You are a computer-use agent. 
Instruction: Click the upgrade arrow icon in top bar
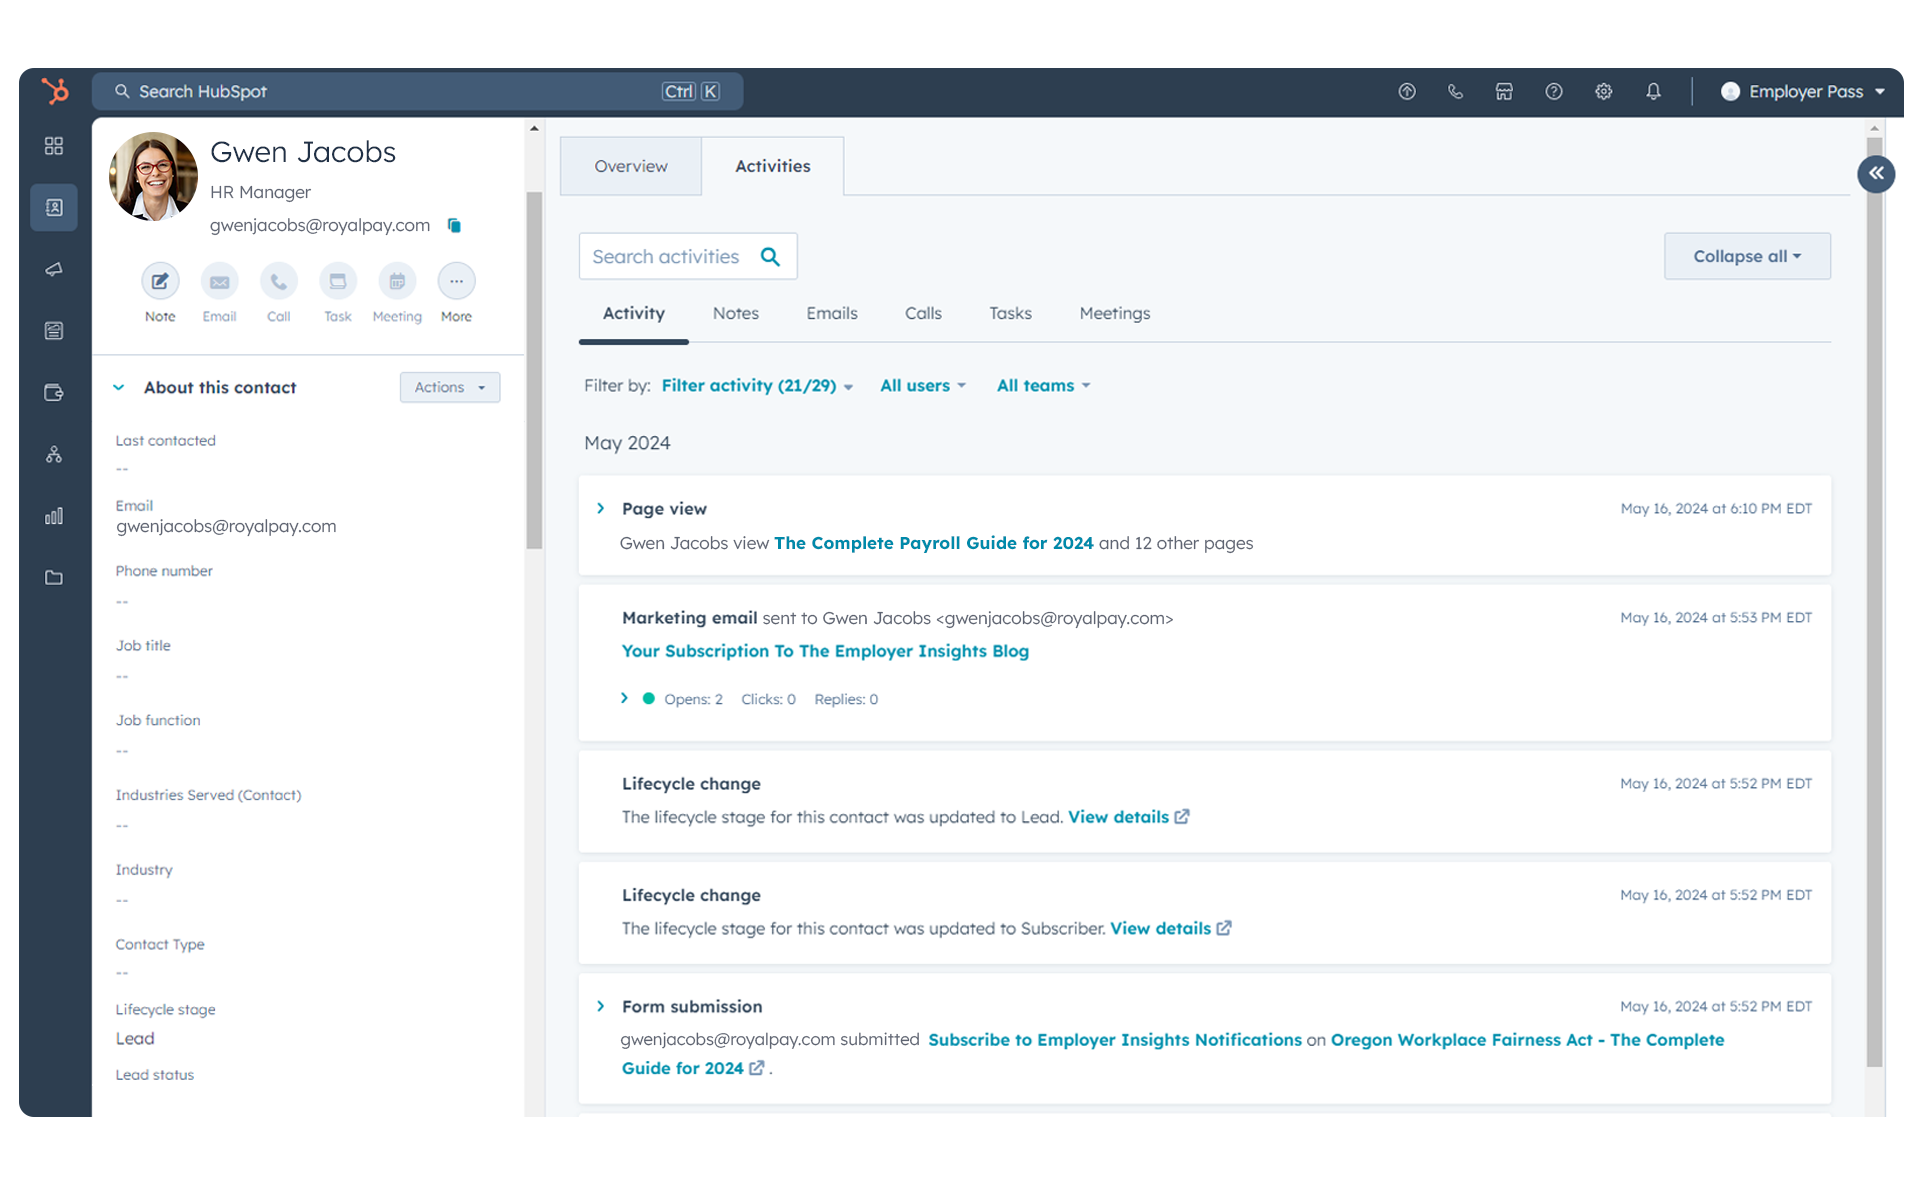[1407, 91]
